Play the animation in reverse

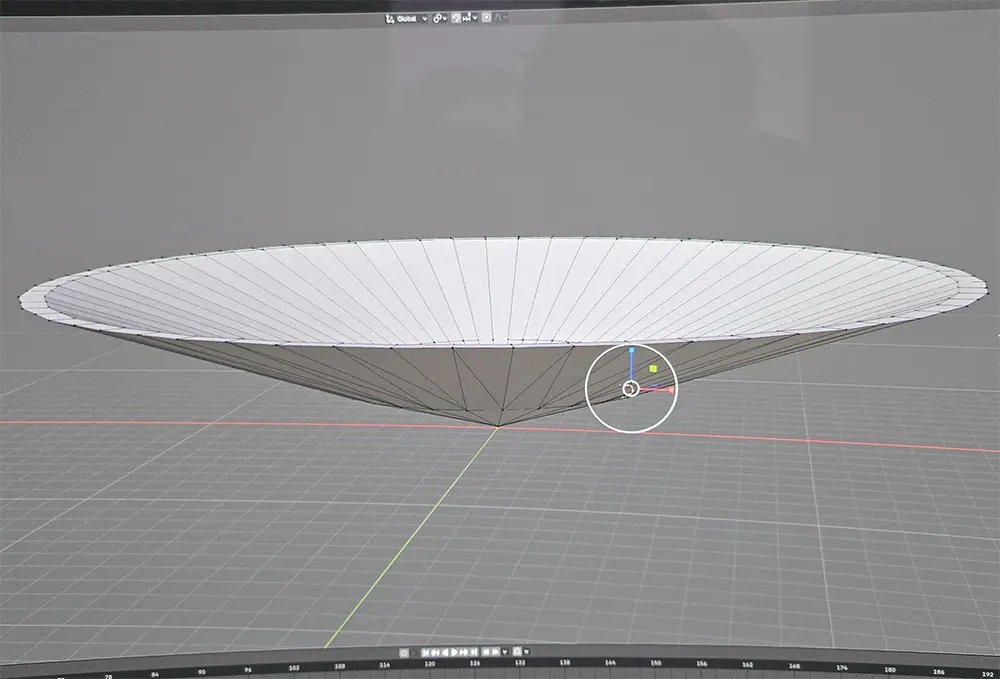click(x=445, y=653)
